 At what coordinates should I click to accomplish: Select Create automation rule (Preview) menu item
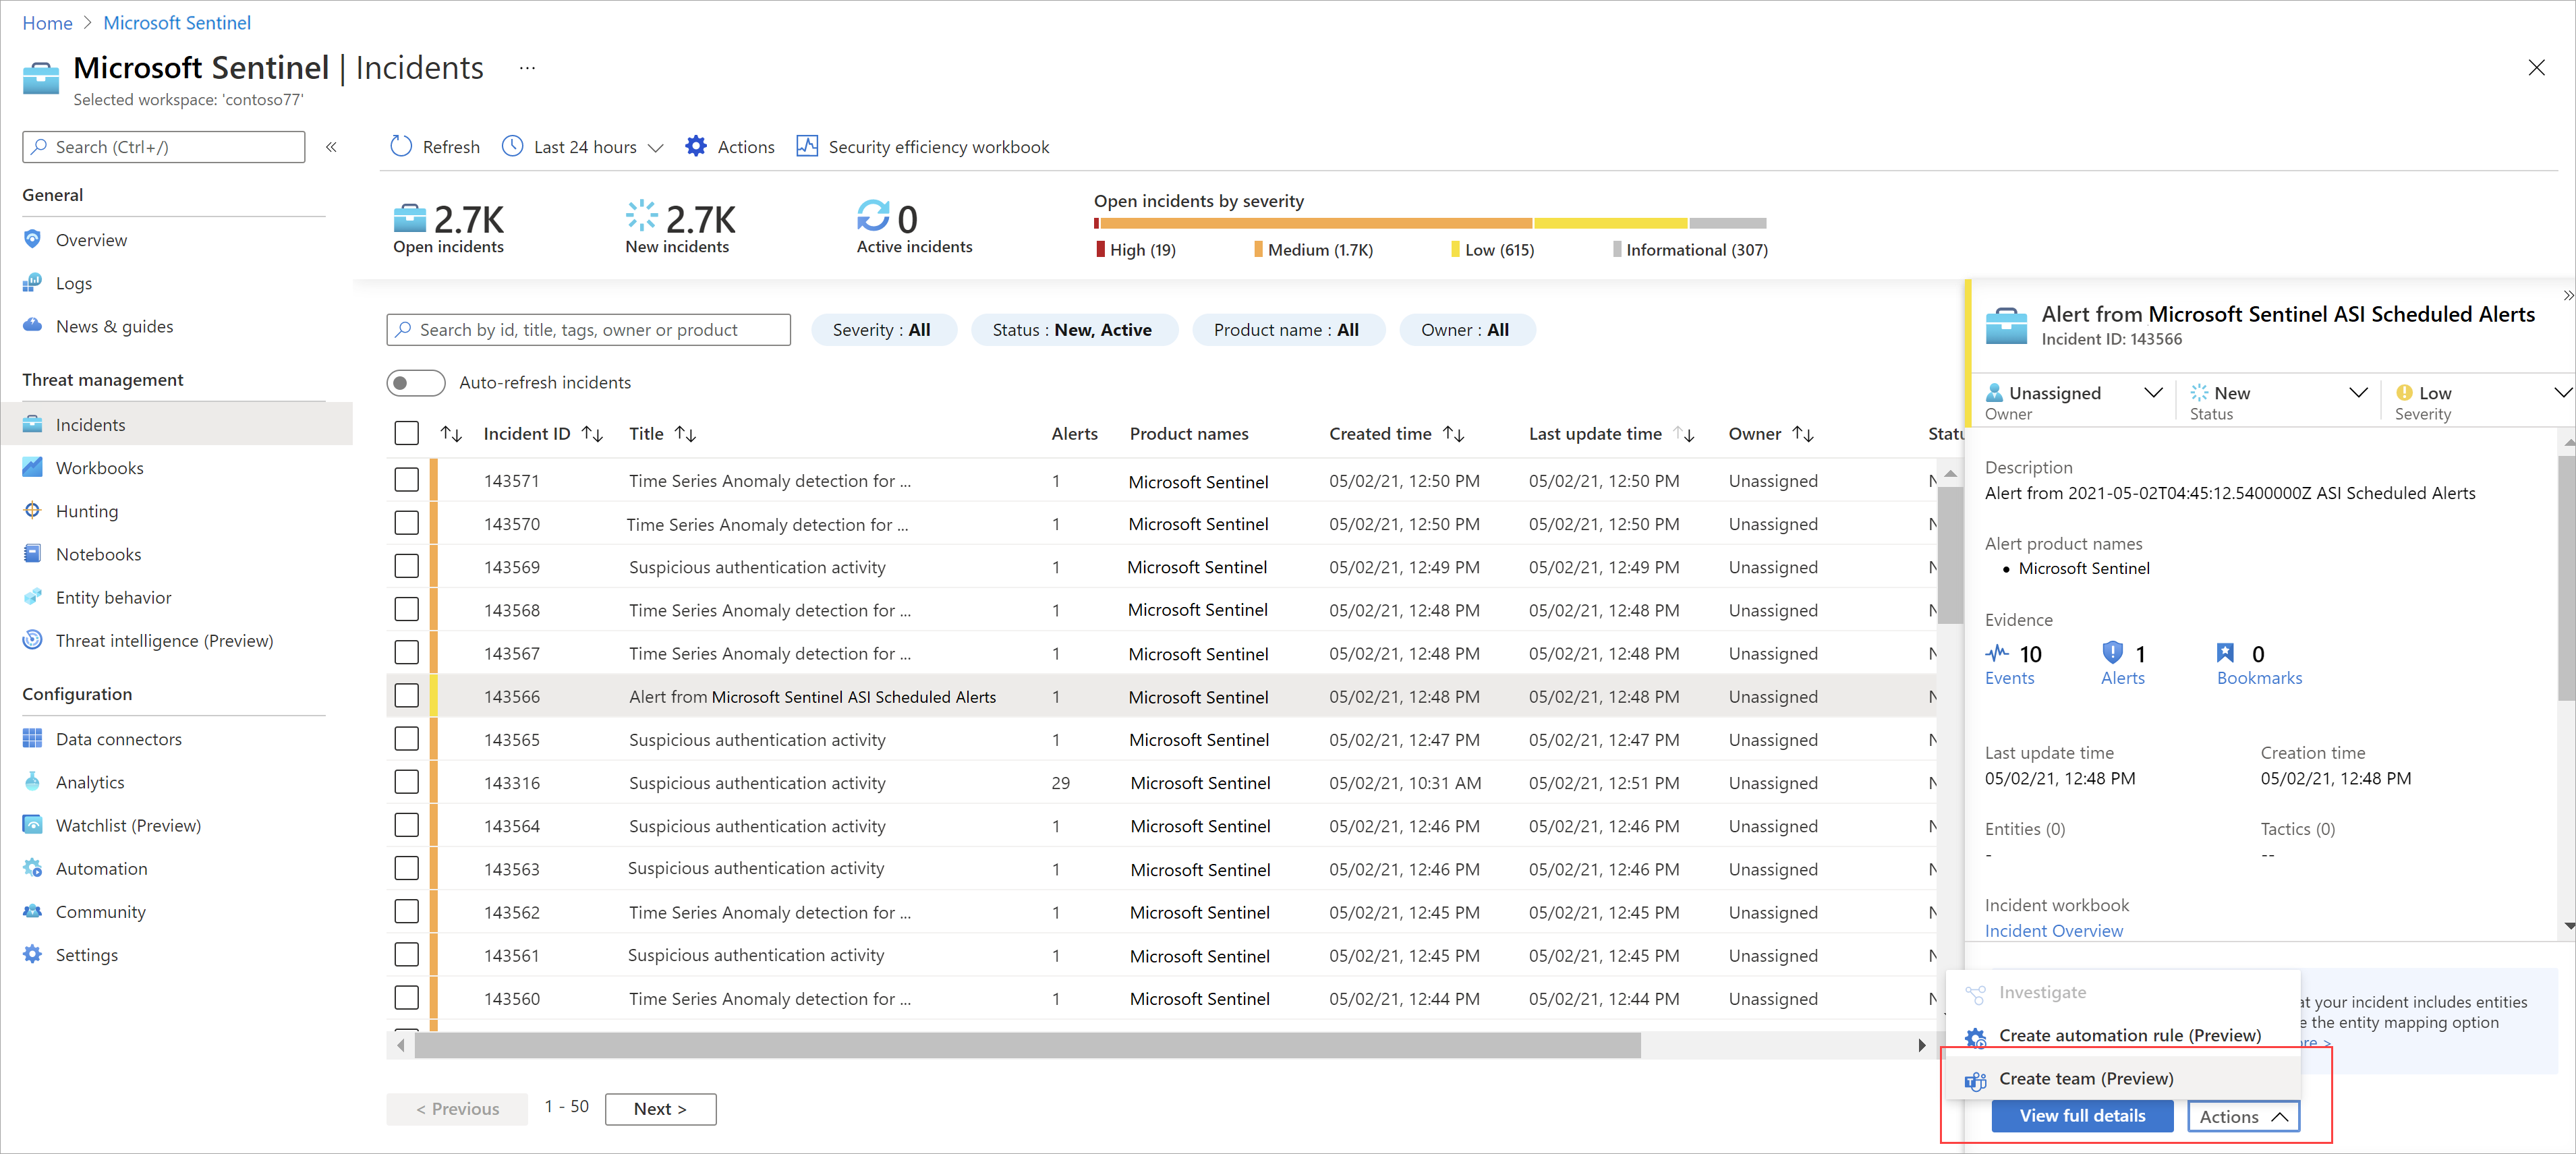pos(2122,1035)
